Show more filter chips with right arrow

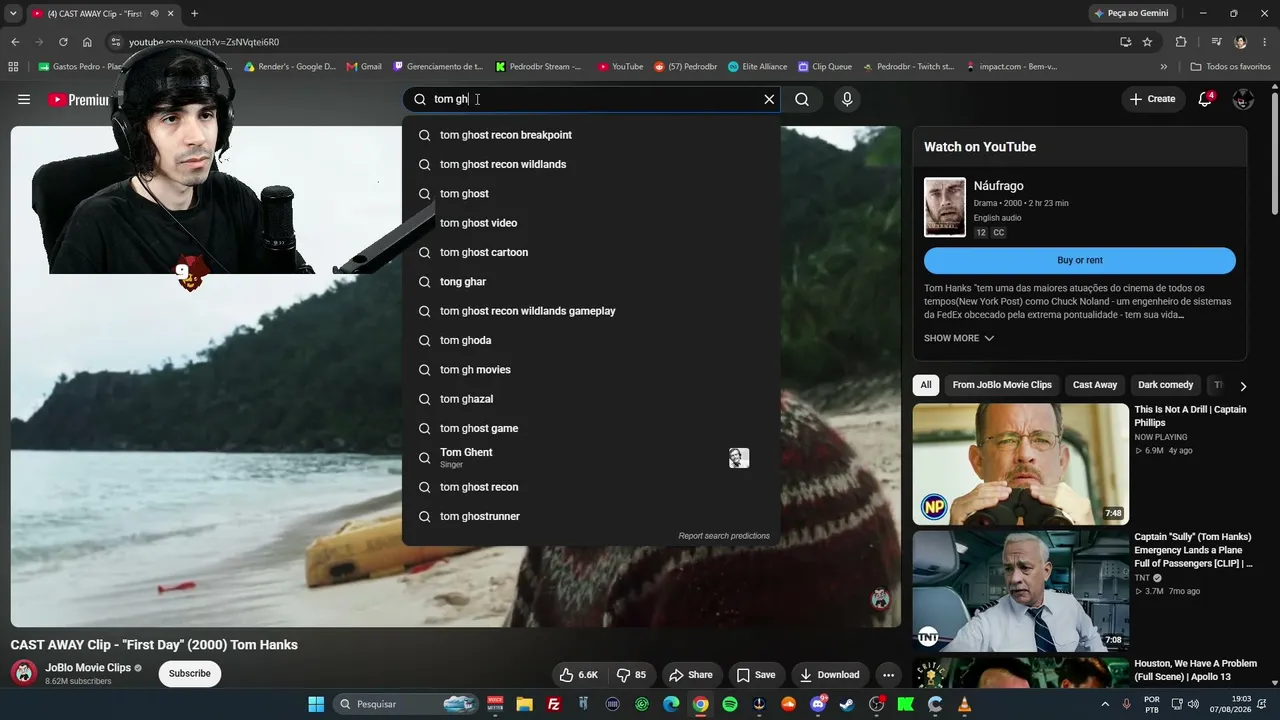[x=1243, y=386]
